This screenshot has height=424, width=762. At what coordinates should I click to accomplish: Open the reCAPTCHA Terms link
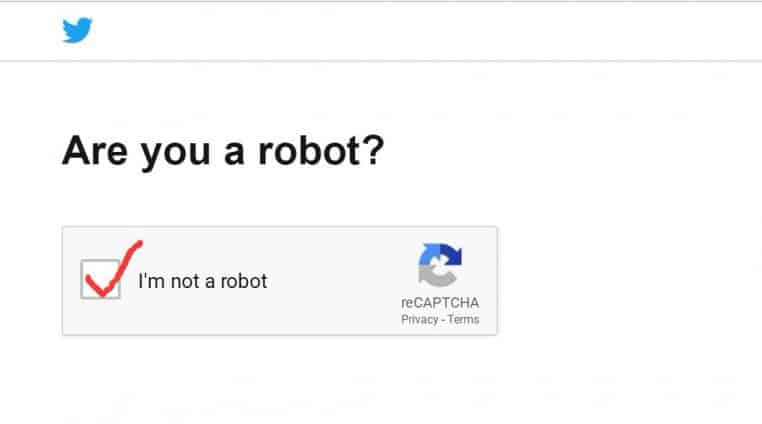click(464, 320)
